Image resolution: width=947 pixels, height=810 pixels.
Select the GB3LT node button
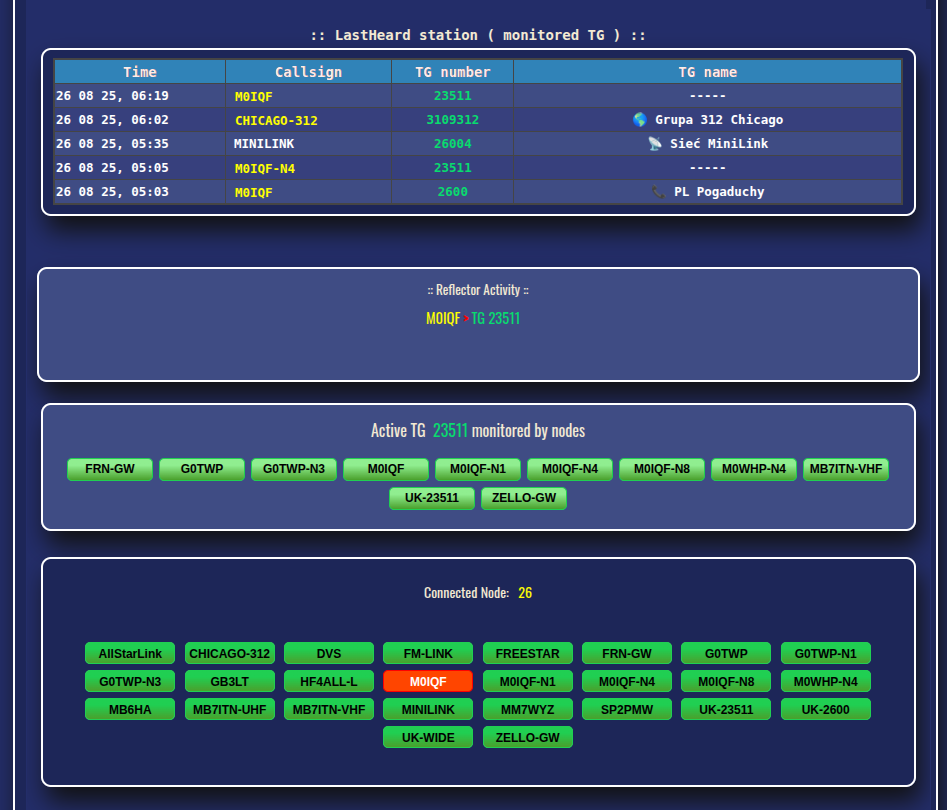pyautogui.click(x=230, y=682)
